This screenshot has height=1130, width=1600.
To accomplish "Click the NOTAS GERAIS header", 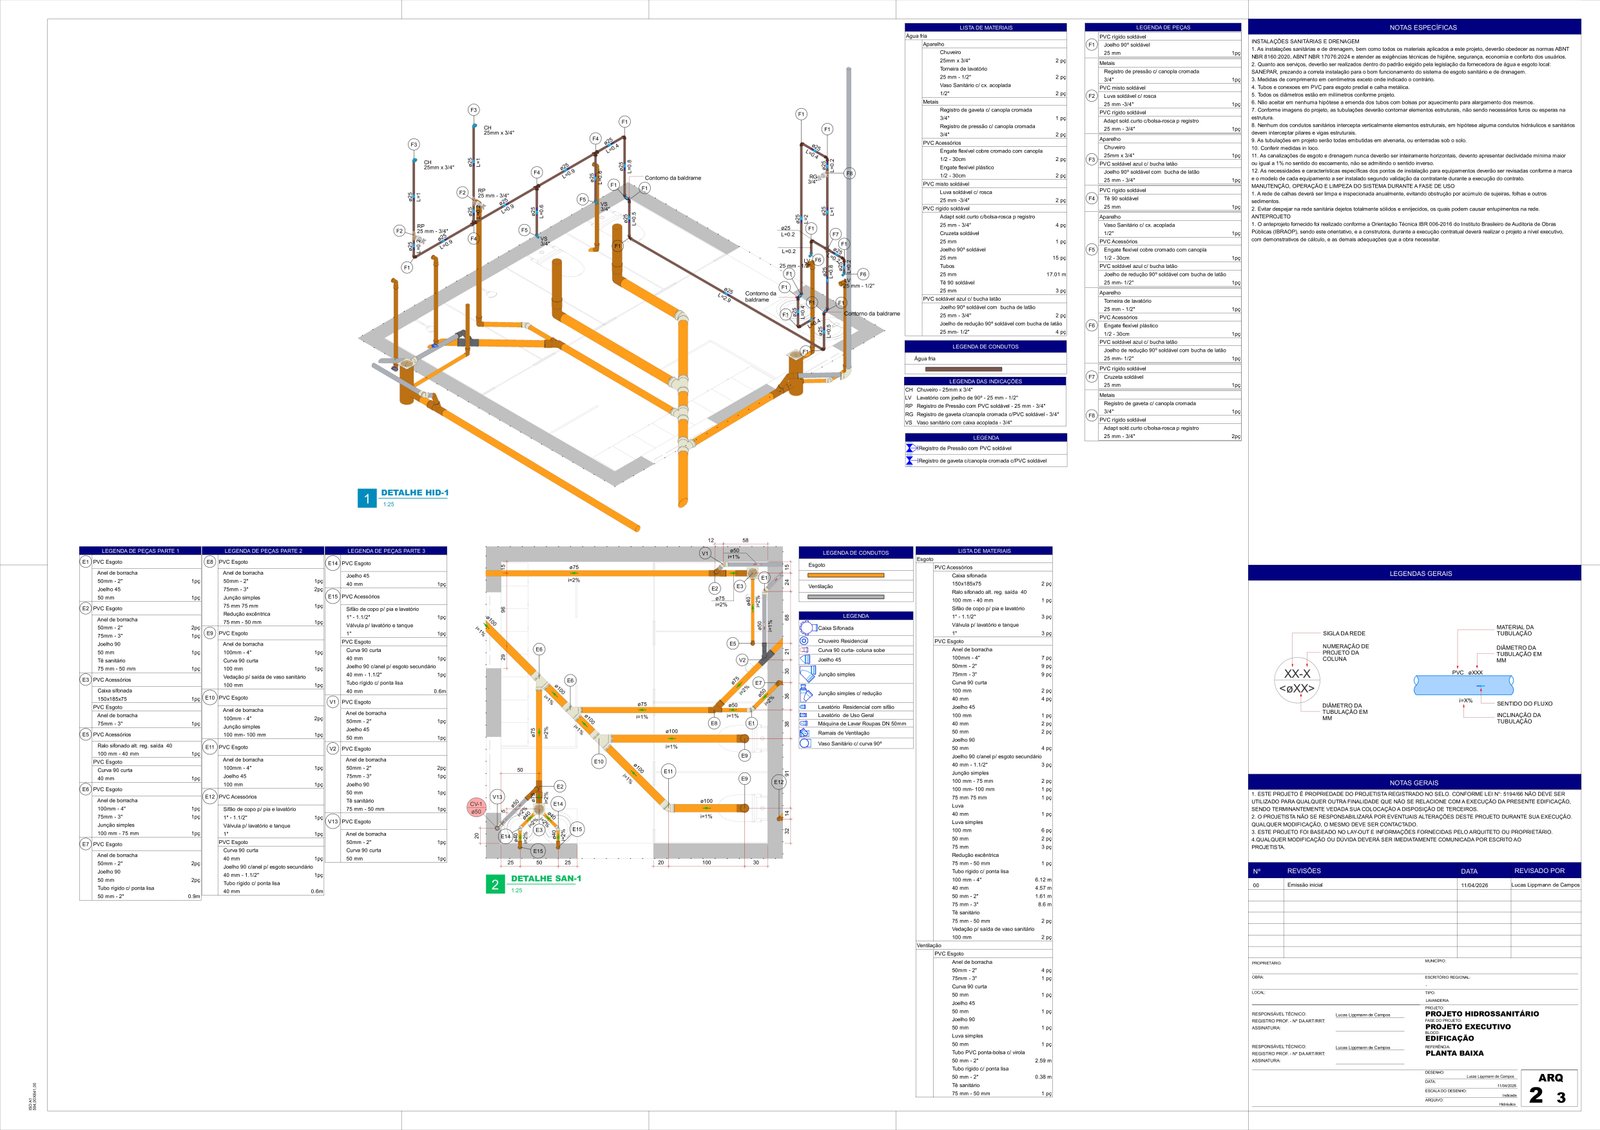I will 1414,783.
